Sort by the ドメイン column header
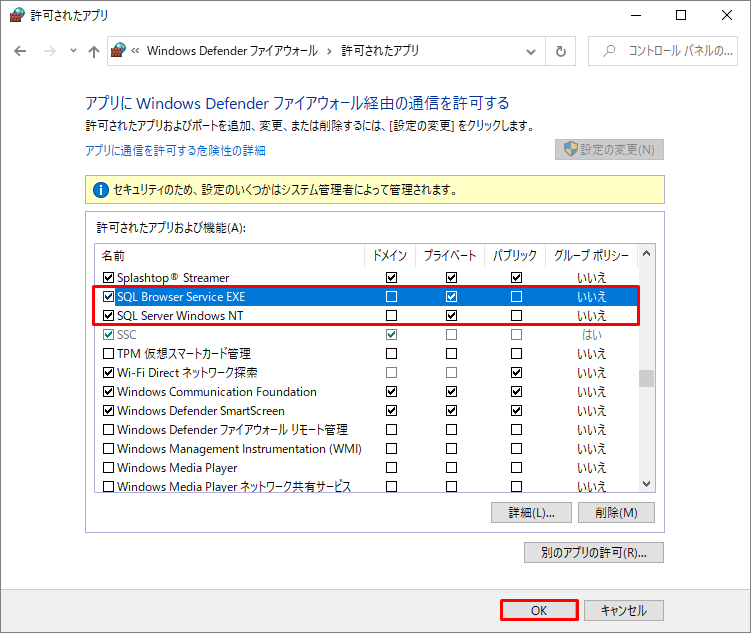Image resolution: width=751 pixels, height=633 pixels. tap(390, 256)
